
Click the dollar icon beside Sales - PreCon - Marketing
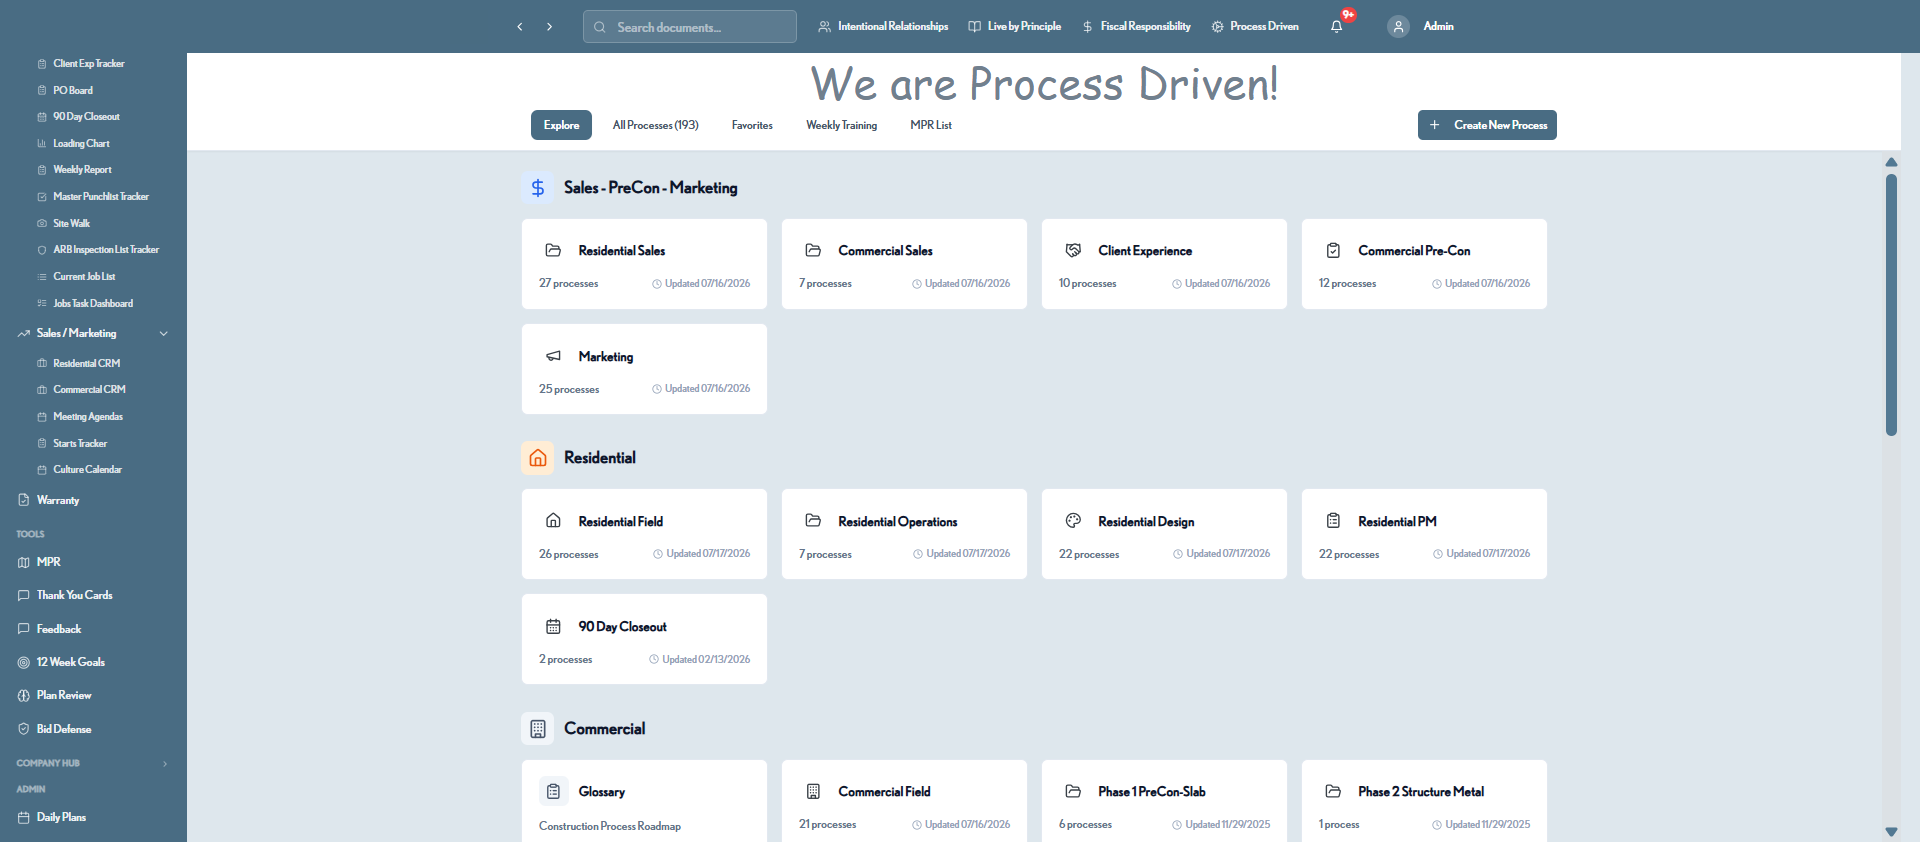(538, 187)
